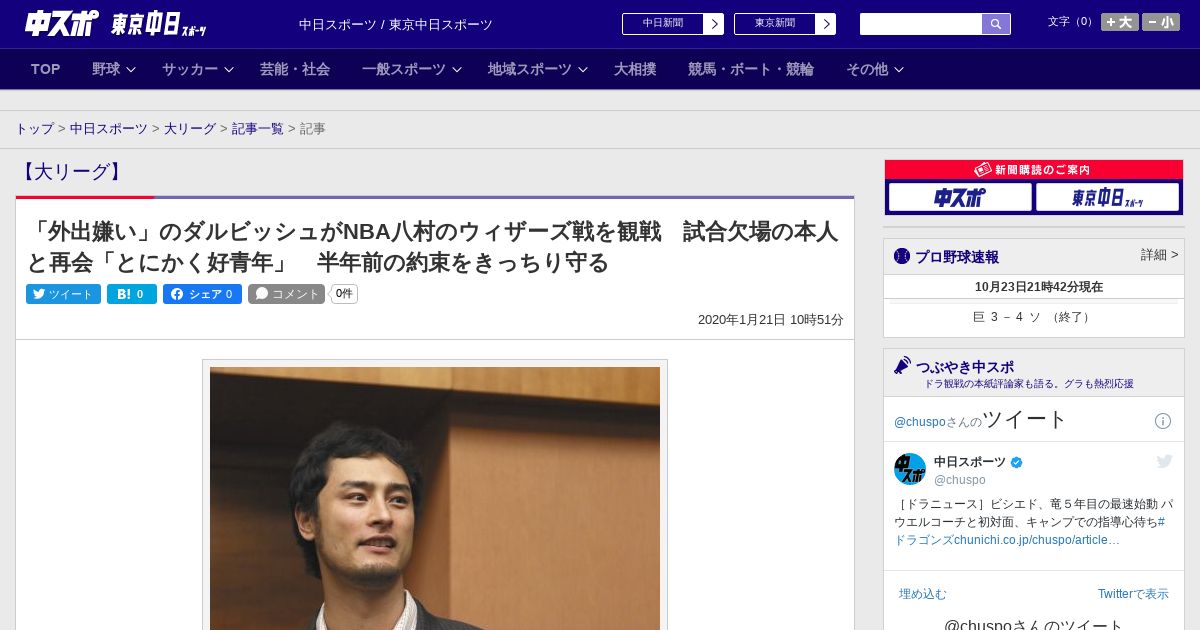1200x630 pixels.
Task: Focus the header search input field
Action: coord(921,24)
